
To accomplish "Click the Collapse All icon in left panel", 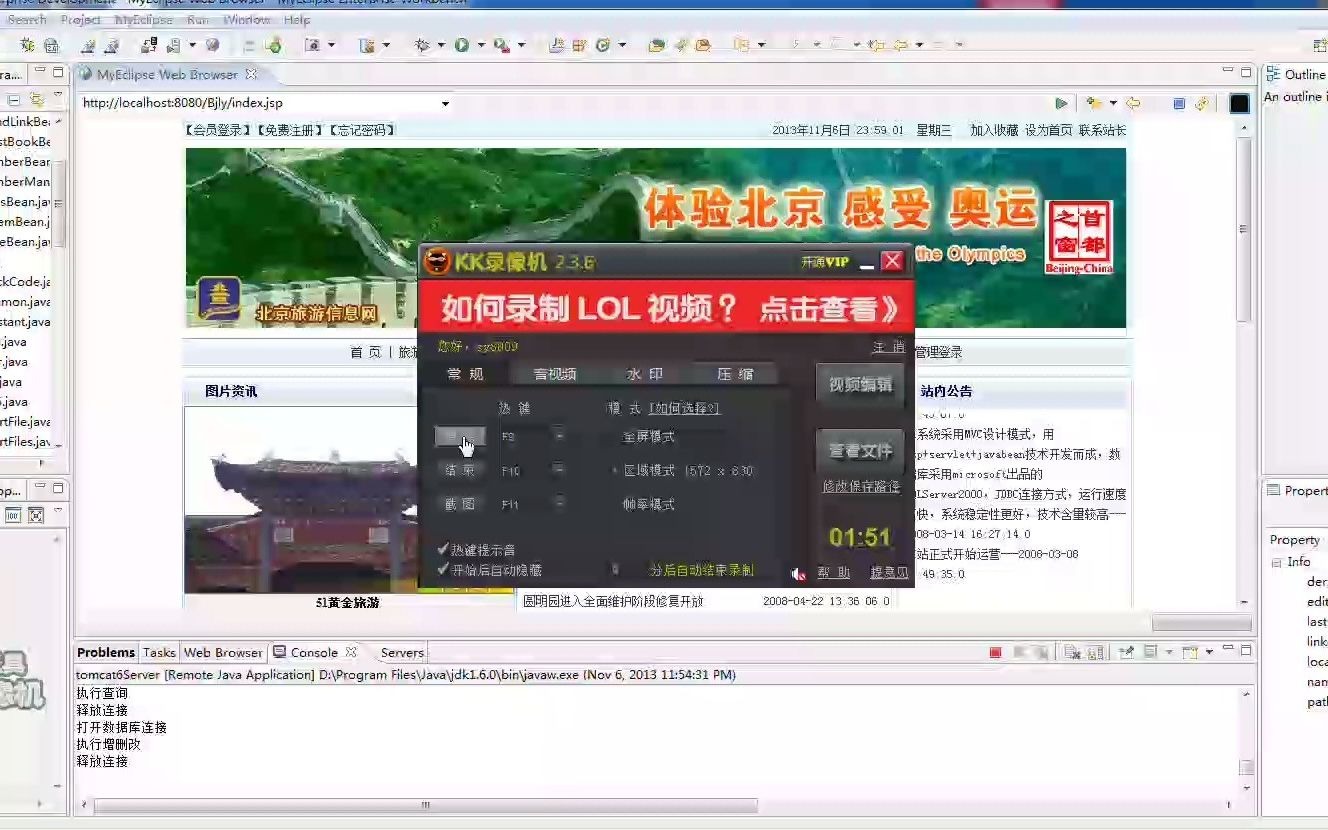I will pos(15,99).
